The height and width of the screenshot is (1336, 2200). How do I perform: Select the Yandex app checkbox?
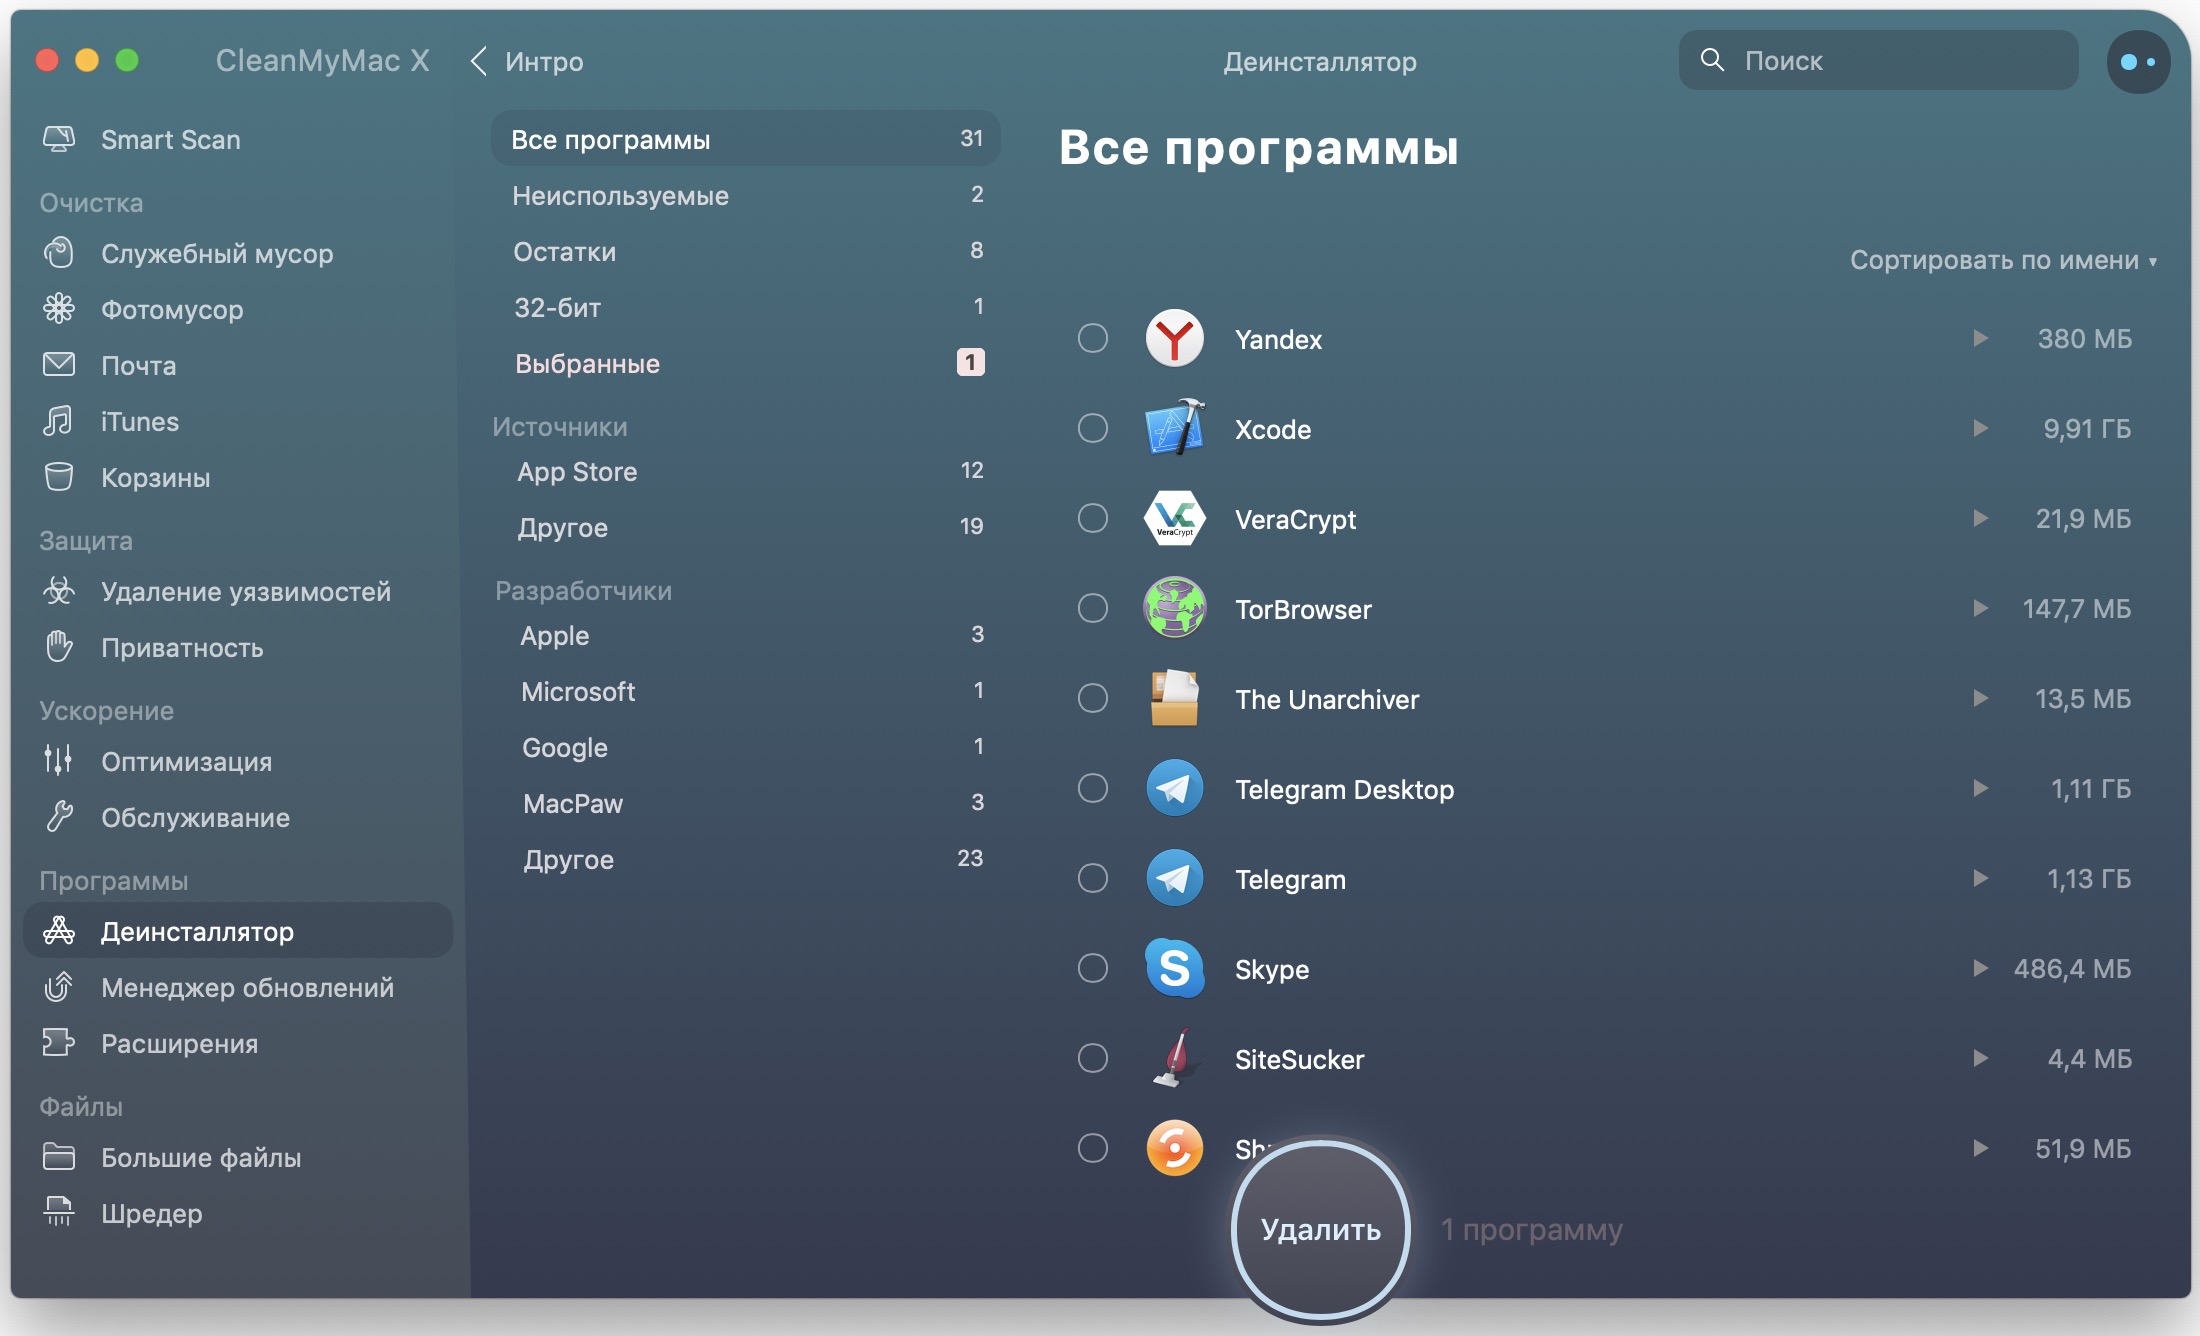pyautogui.click(x=1093, y=338)
